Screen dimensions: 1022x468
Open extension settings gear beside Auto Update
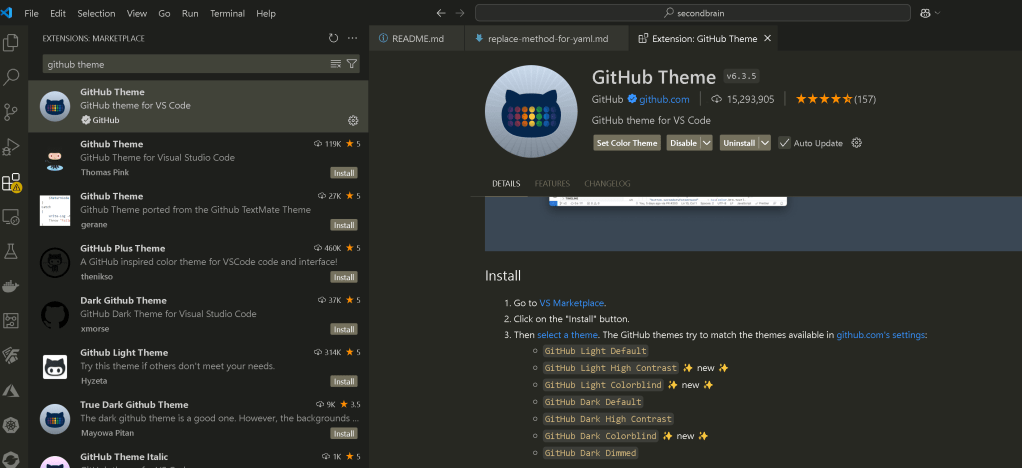pyautogui.click(x=857, y=143)
